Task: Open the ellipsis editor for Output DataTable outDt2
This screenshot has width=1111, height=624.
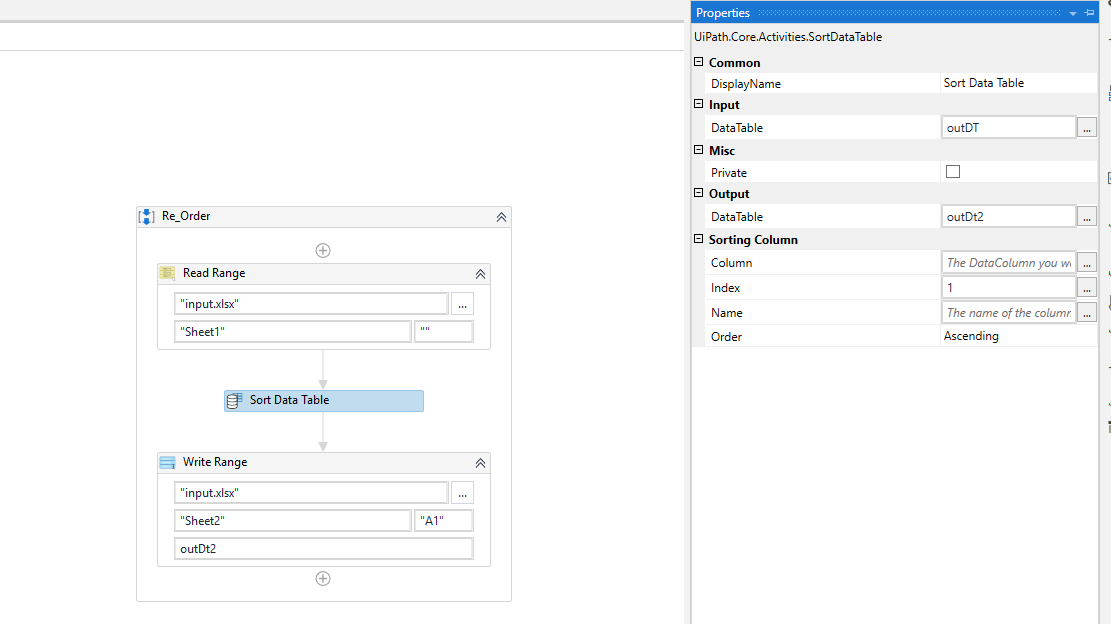Action: [1086, 215]
